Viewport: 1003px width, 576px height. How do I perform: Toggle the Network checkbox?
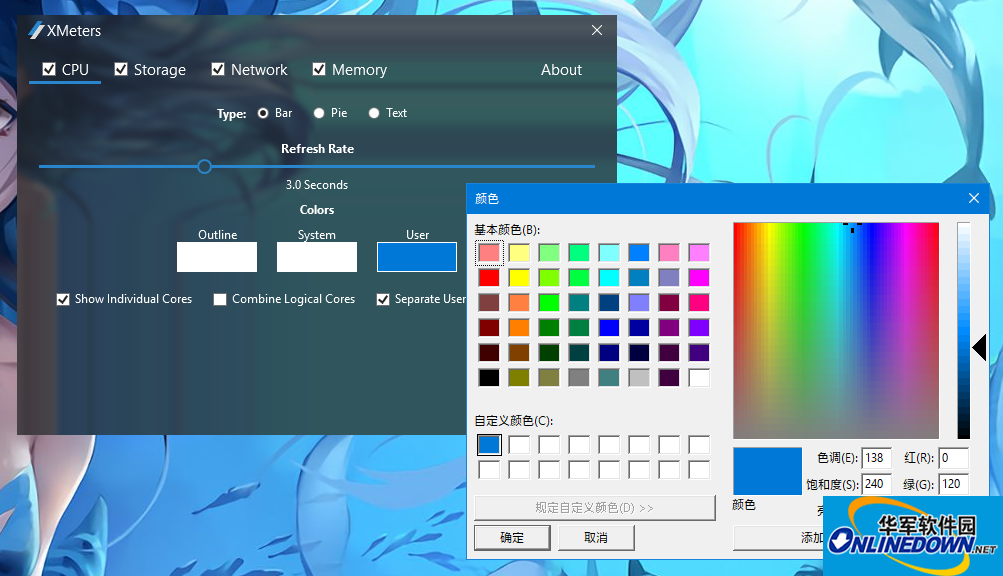click(x=218, y=69)
